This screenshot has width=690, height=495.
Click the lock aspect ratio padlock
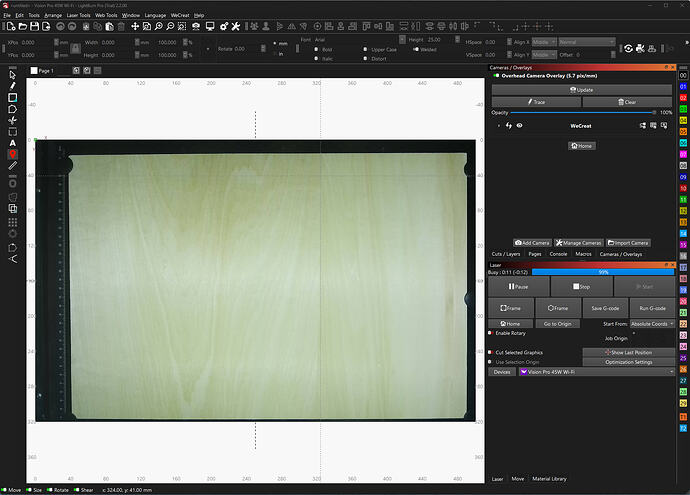(75, 48)
